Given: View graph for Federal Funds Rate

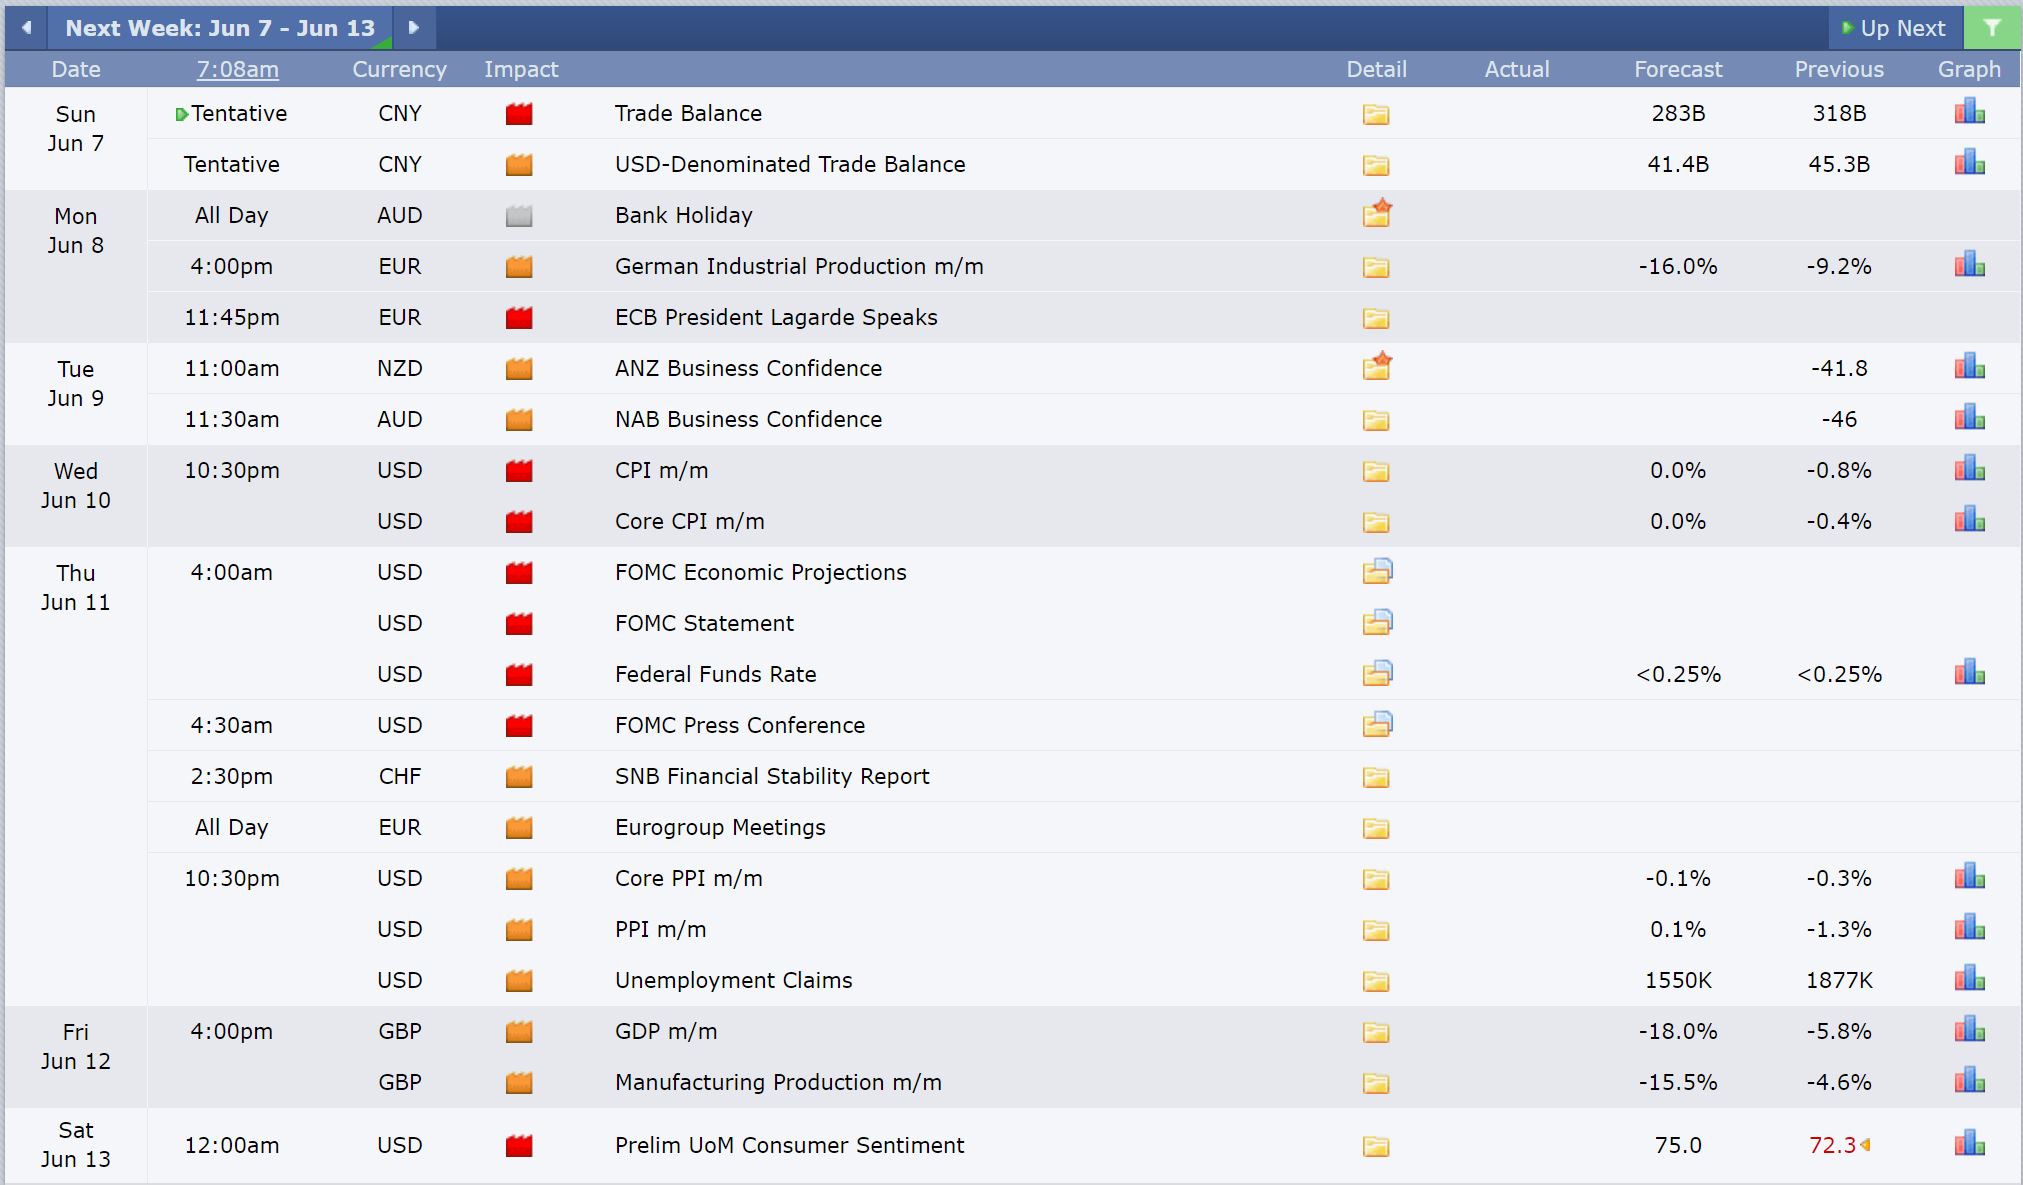Looking at the screenshot, I should pos(1969,672).
